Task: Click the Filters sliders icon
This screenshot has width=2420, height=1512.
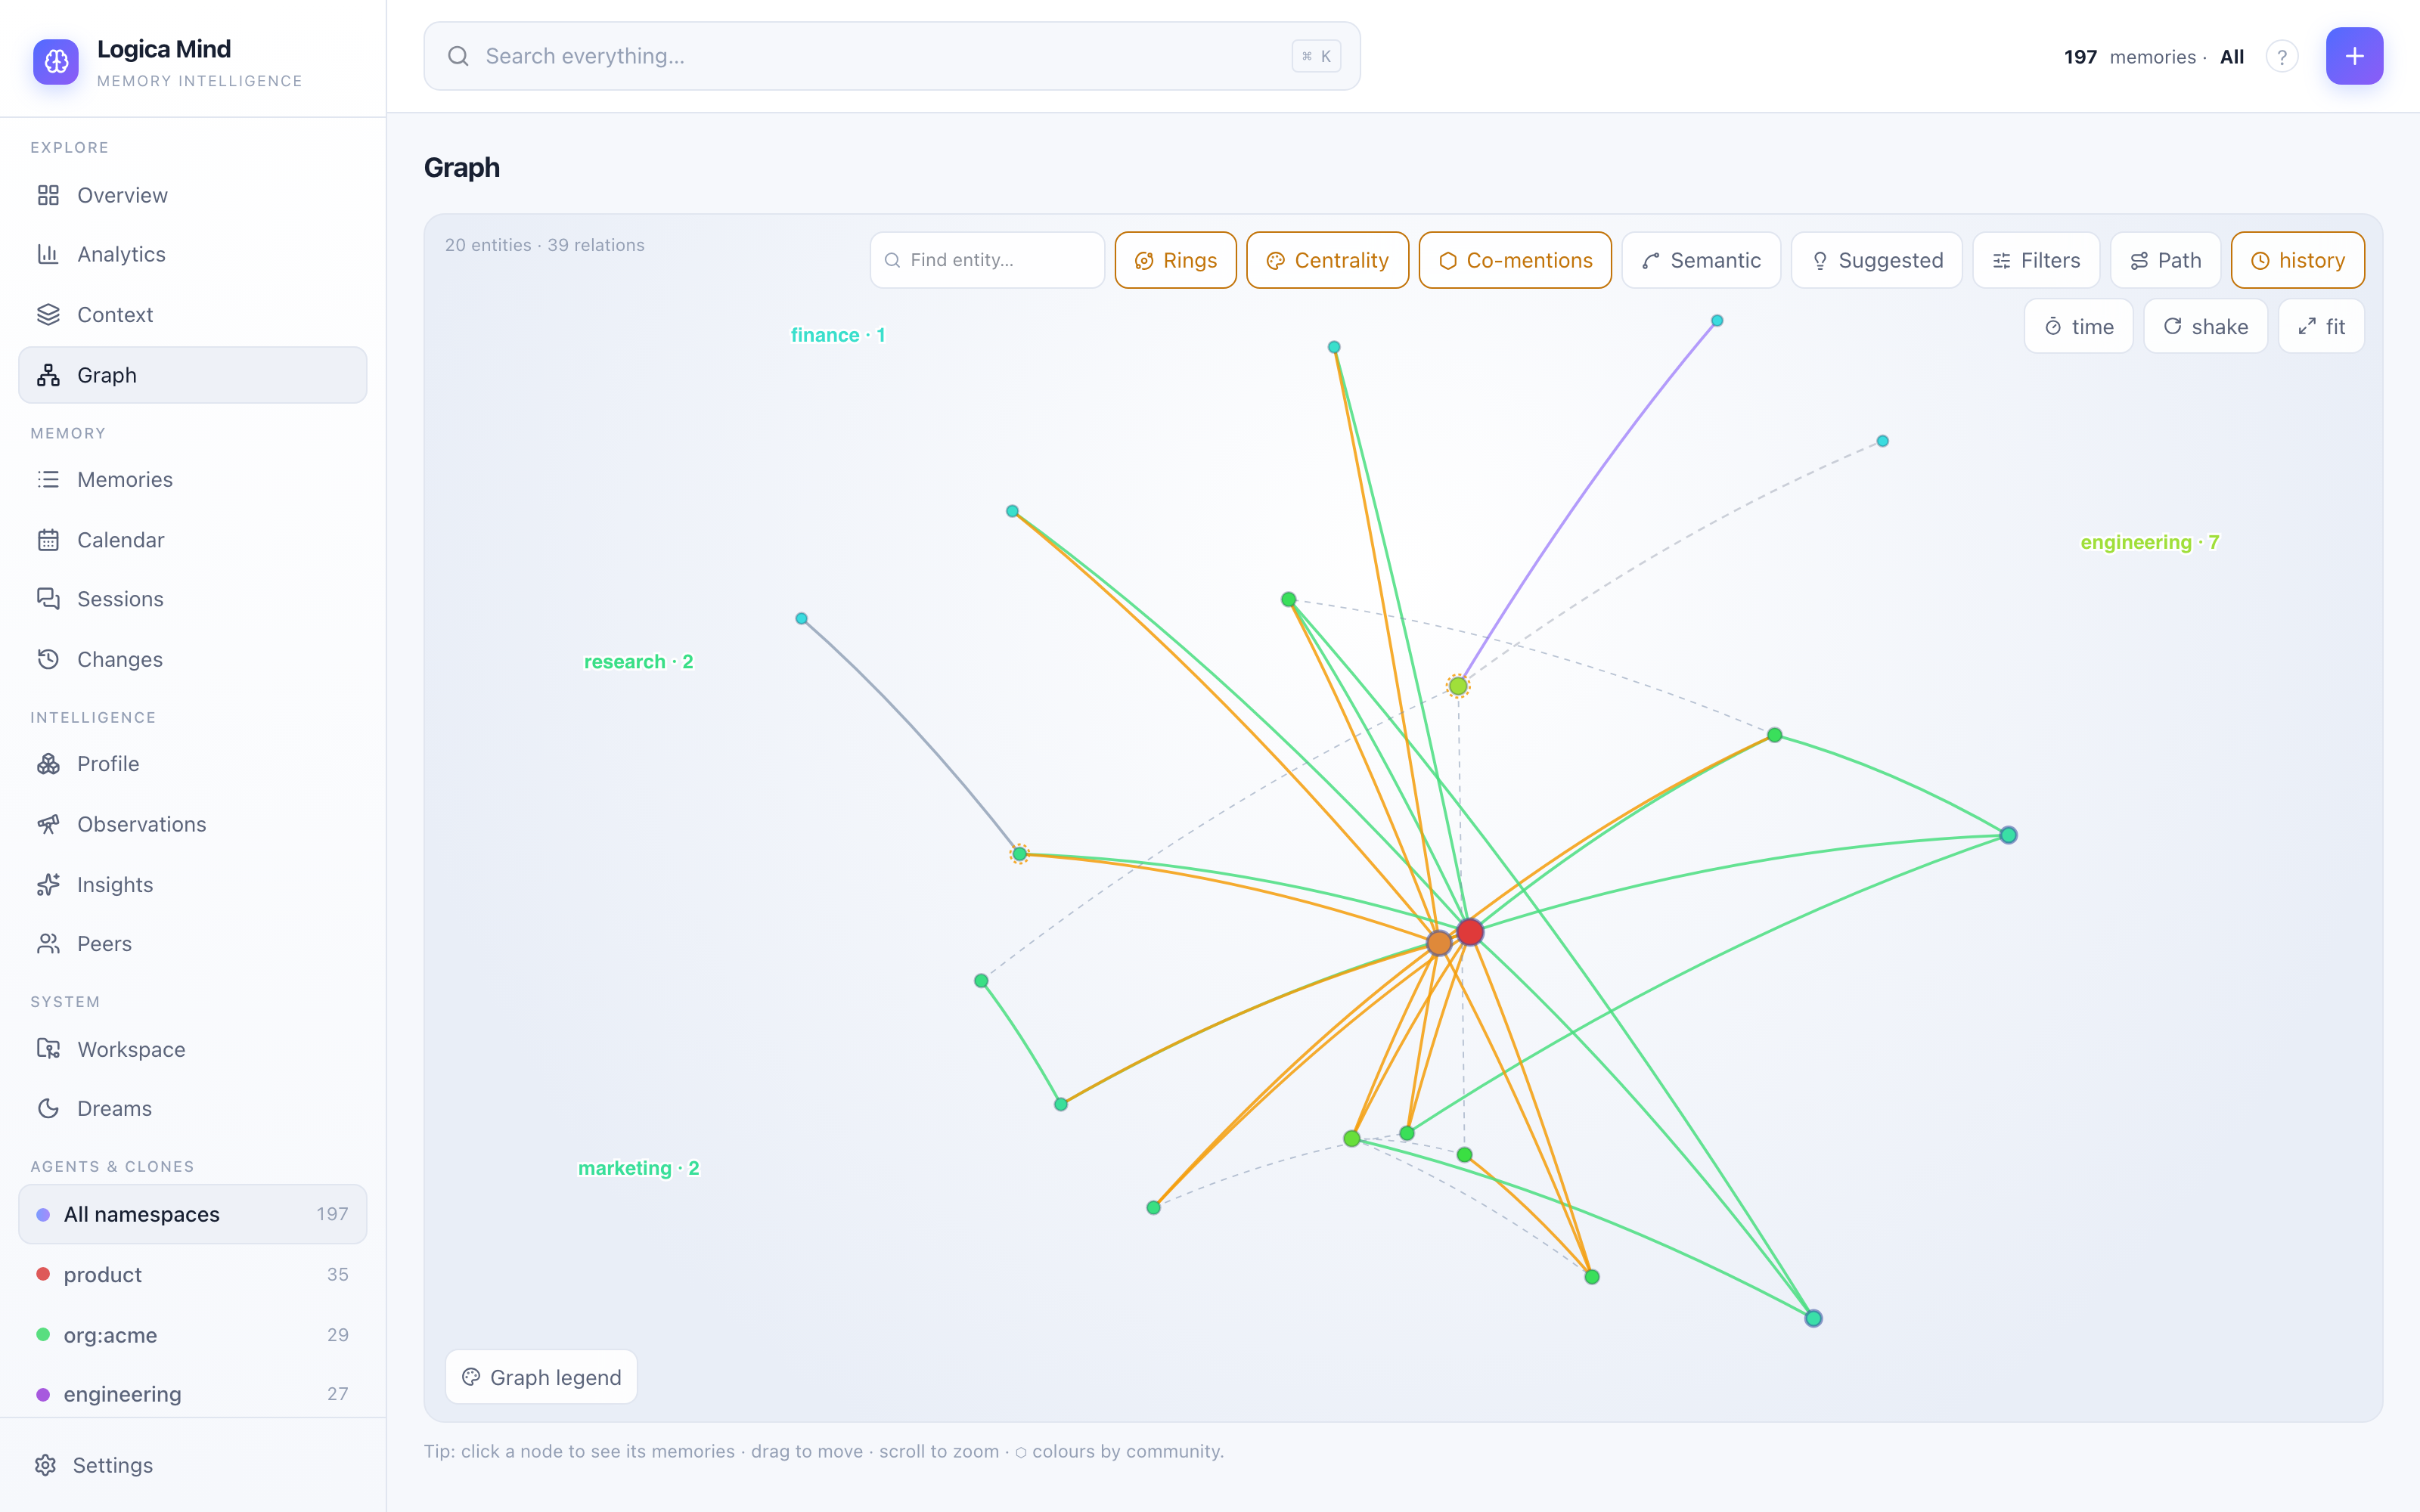Action: tap(2001, 261)
